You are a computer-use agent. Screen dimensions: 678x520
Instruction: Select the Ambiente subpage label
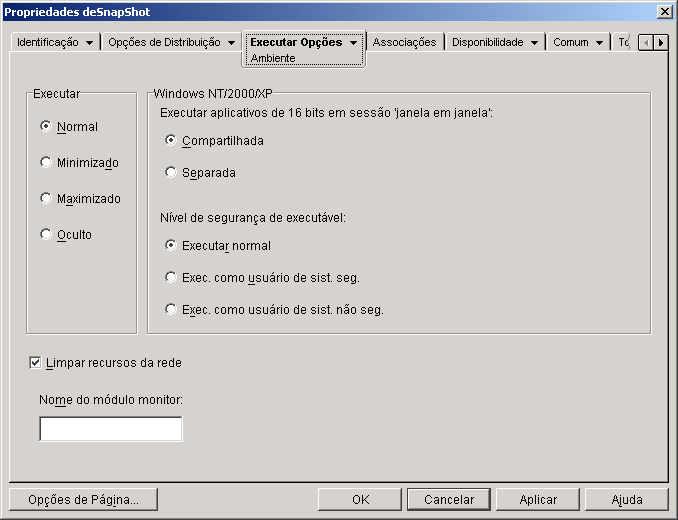273,58
